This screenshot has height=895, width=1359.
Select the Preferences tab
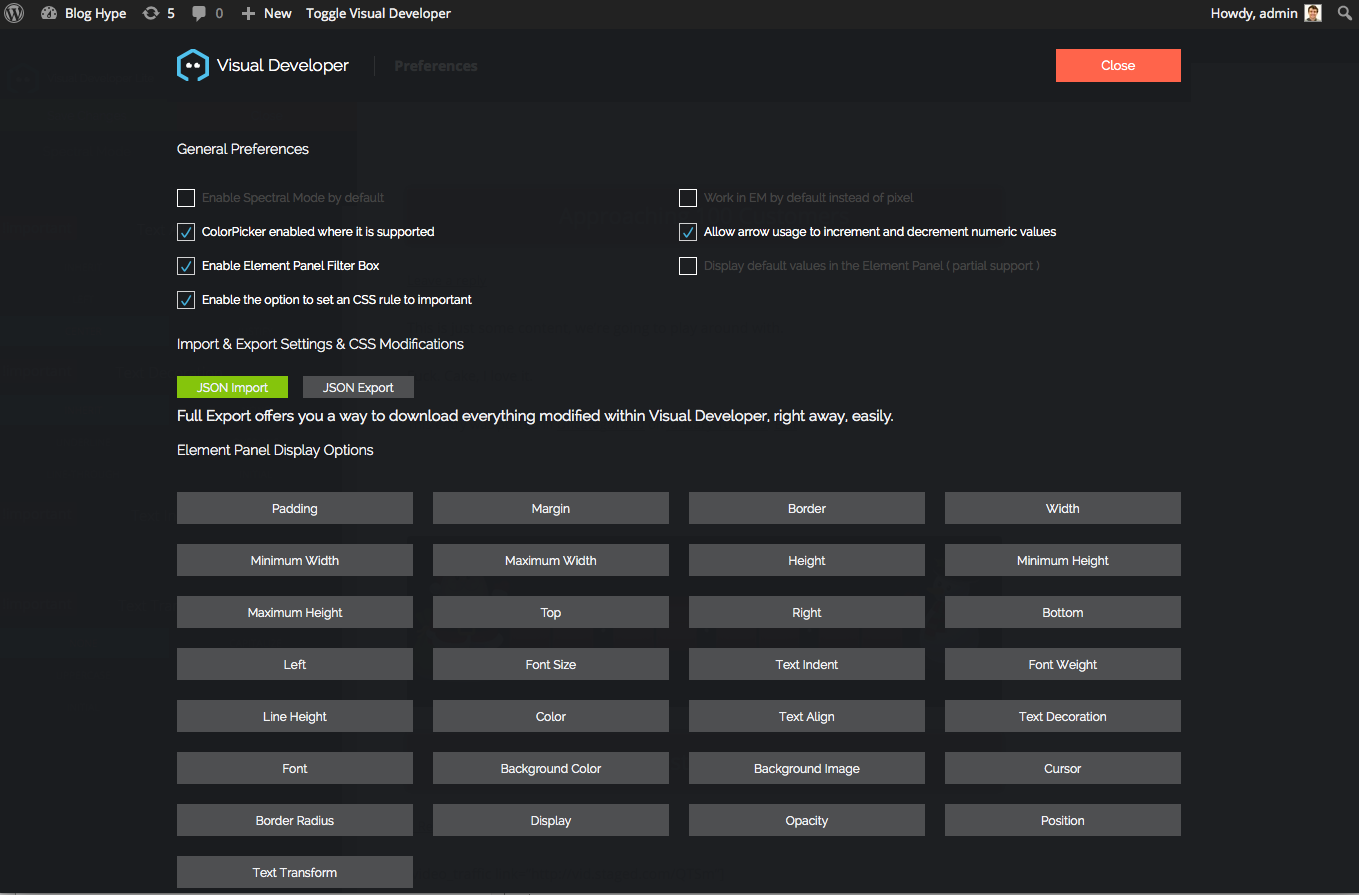436,66
